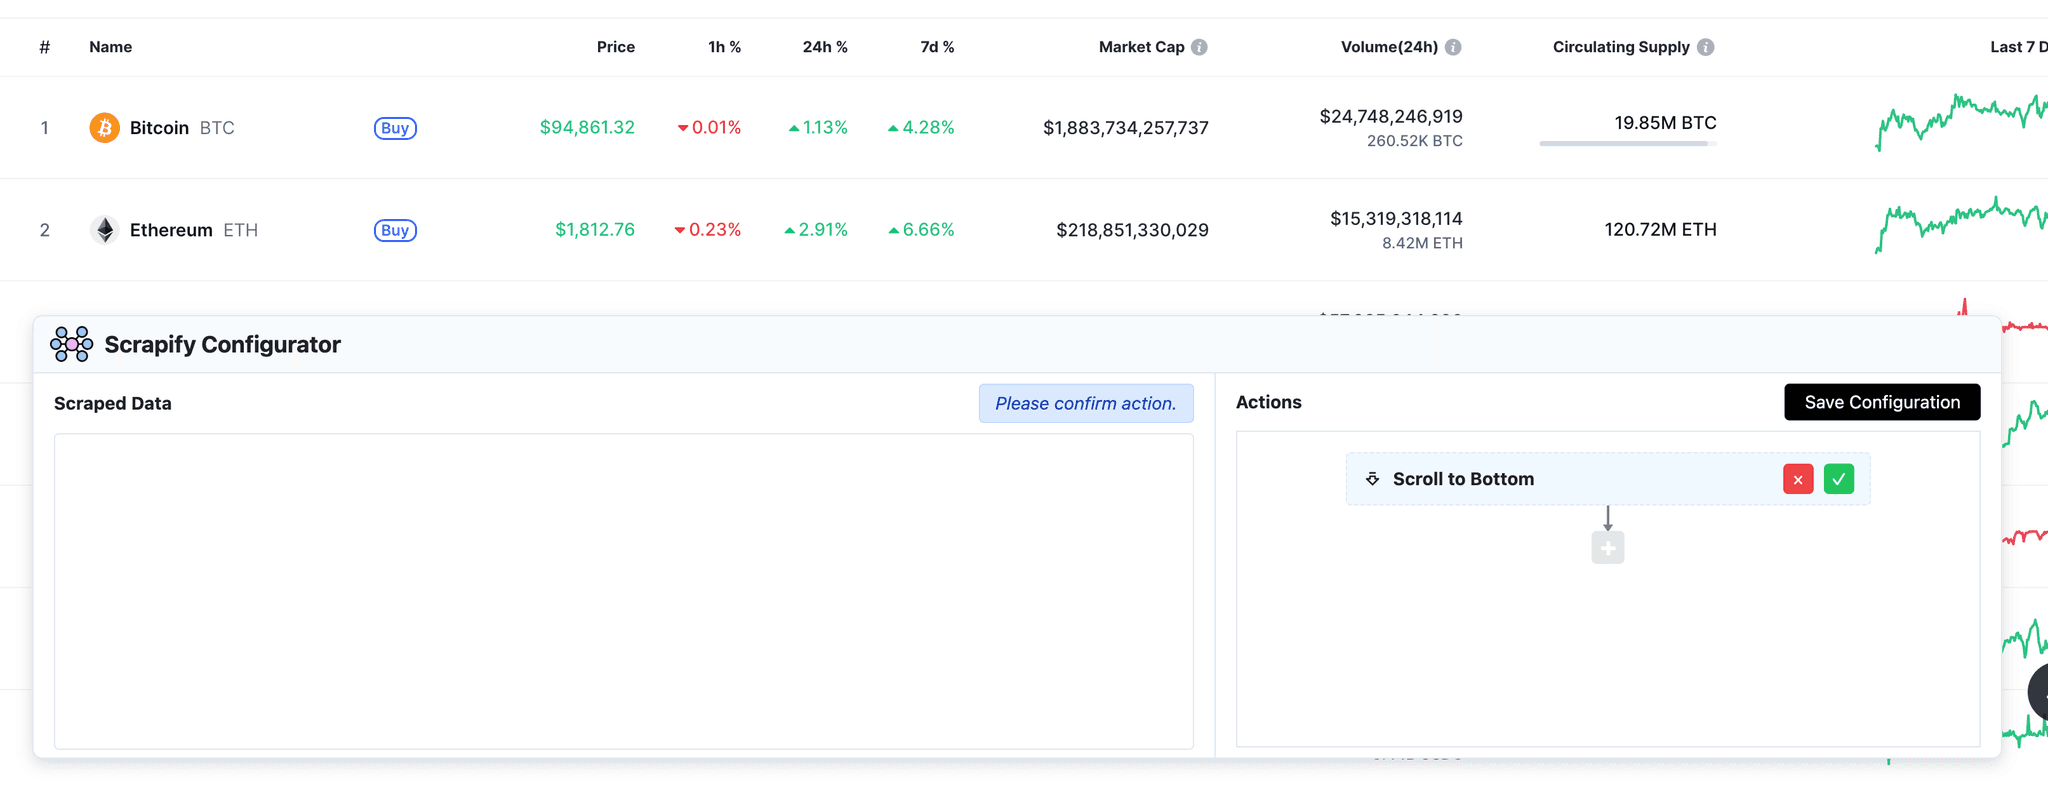Viewport: 2048px width, 785px height.
Task: Click the Volume(24h) info icon
Action: click(x=1453, y=47)
